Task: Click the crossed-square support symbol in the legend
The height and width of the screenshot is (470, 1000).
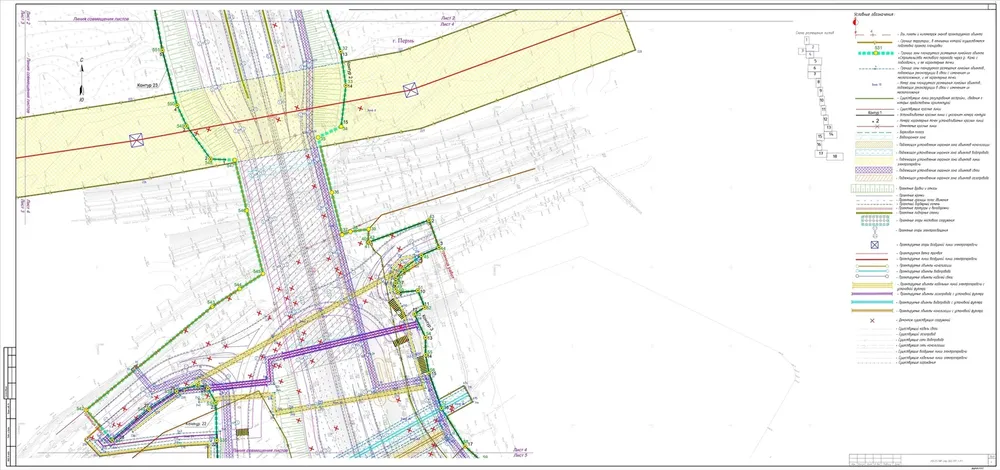Action: click(x=874, y=245)
